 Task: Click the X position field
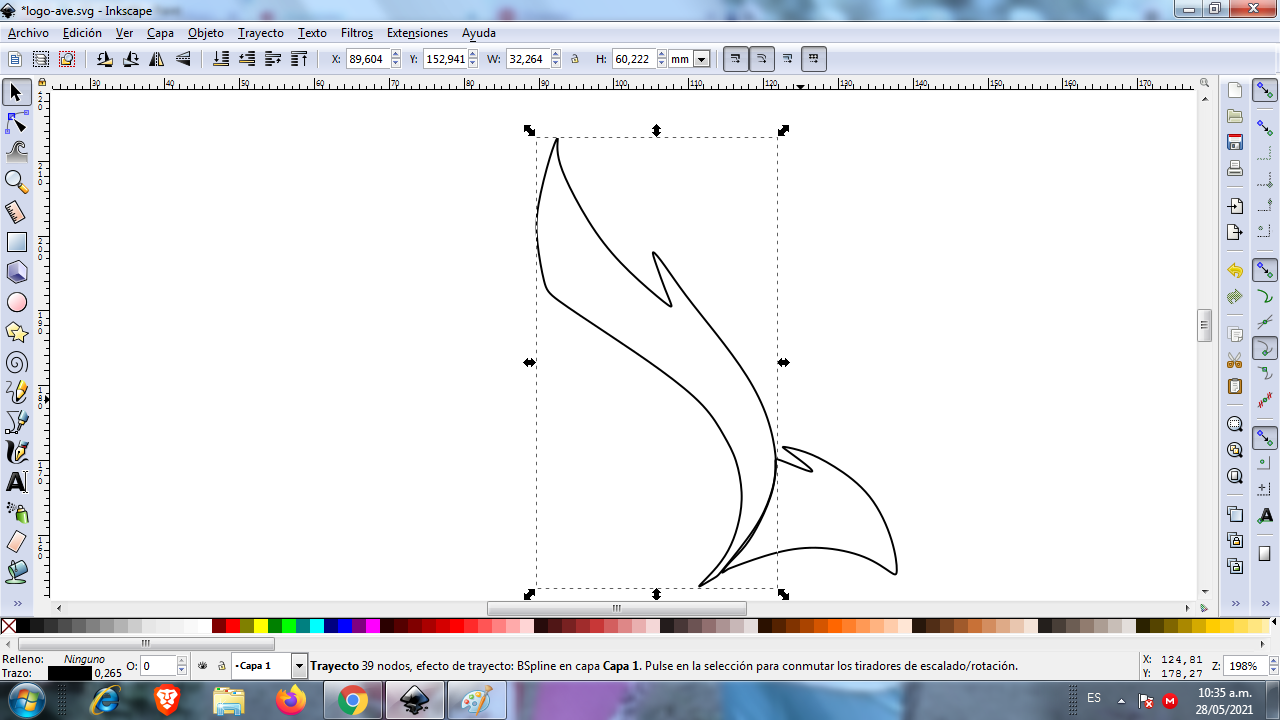click(368, 59)
